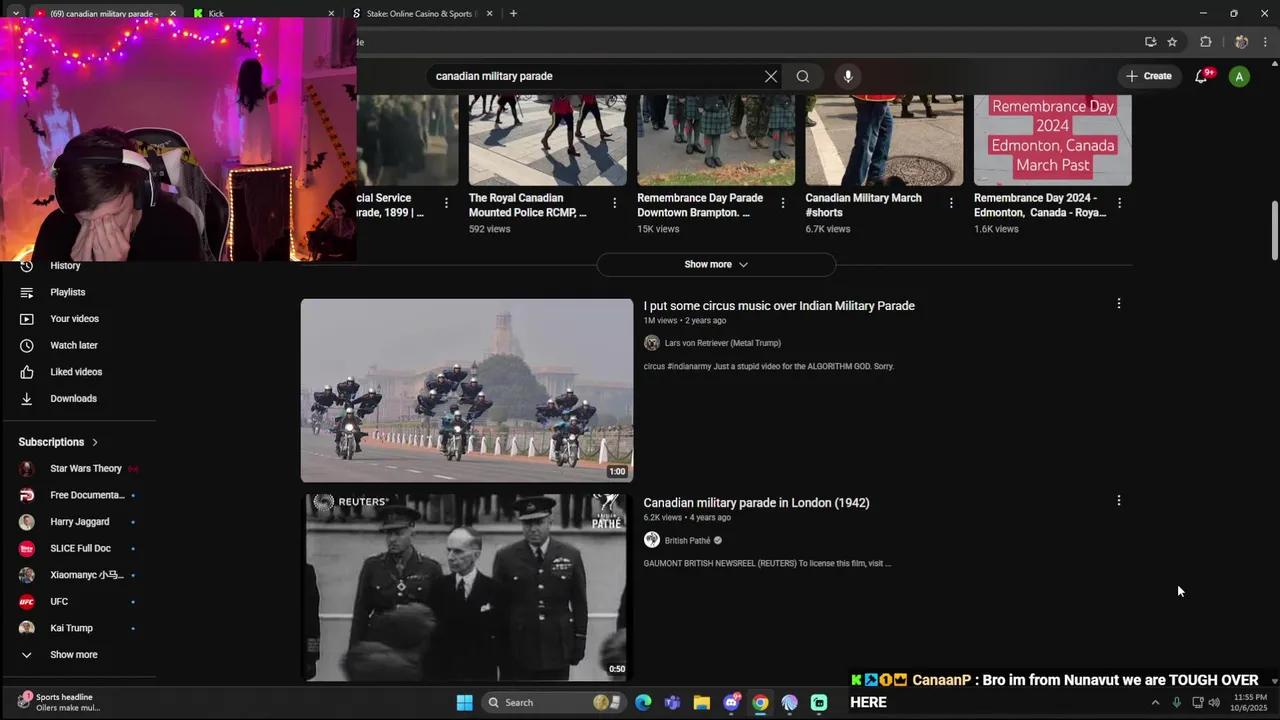
Task: Open Liked videos in sidebar
Action: [78, 372]
